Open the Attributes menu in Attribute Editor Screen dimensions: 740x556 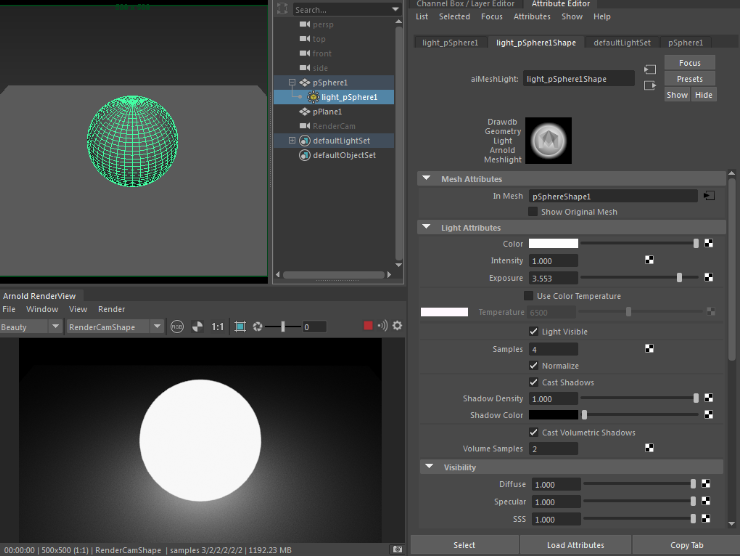tap(531, 17)
